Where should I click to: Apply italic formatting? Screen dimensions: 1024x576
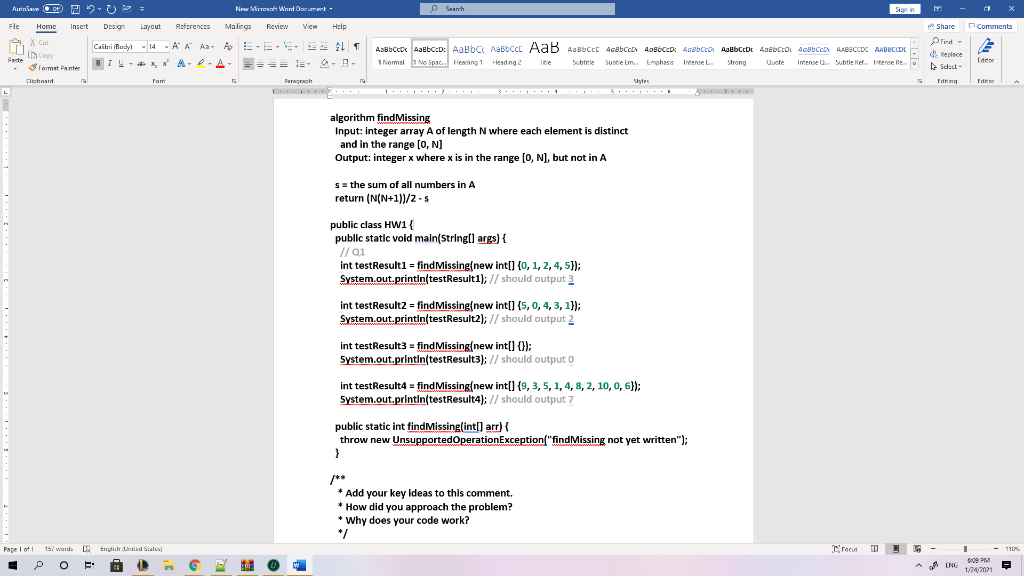[110, 63]
